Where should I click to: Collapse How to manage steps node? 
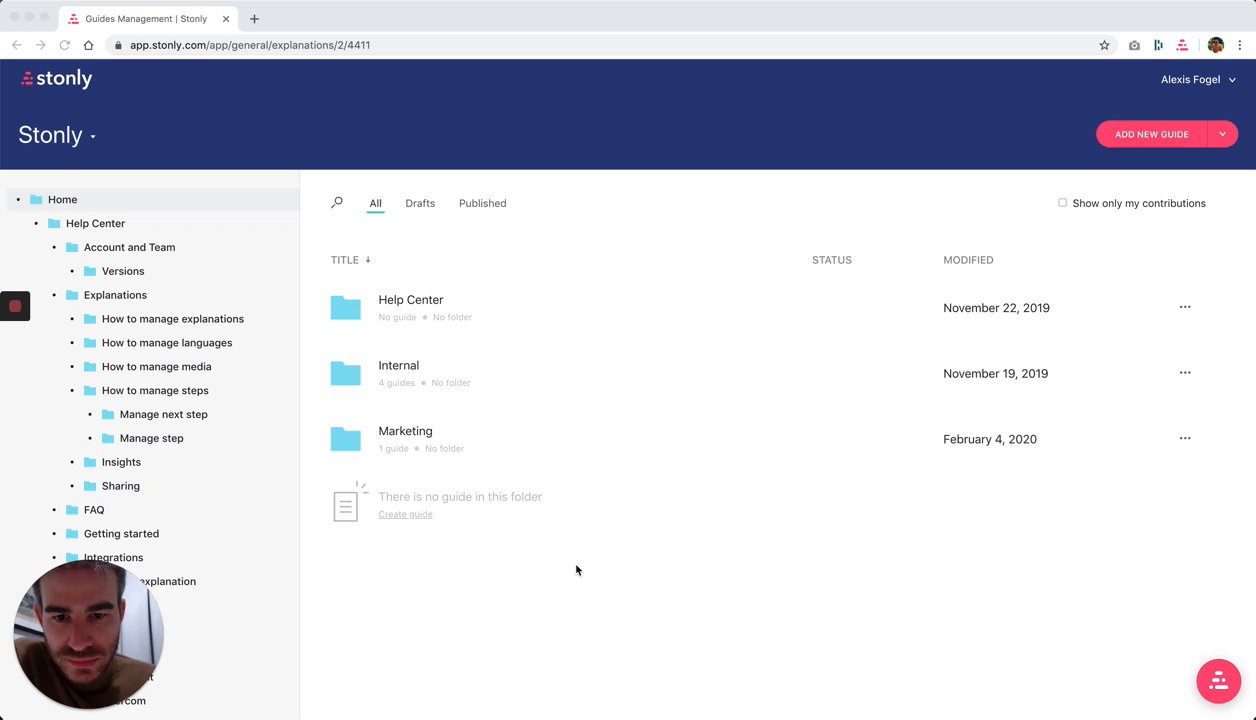(72, 391)
